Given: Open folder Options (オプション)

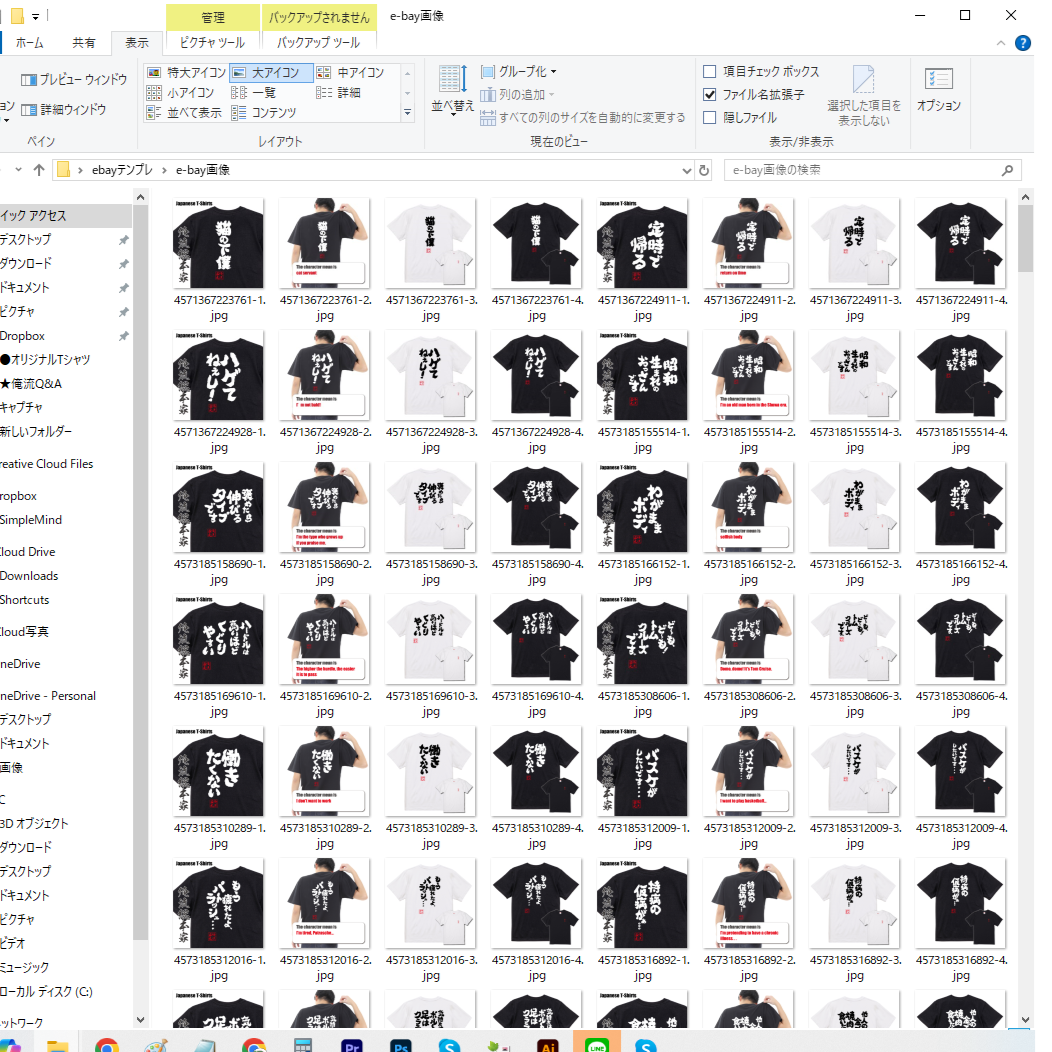Looking at the screenshot, I should 939,89.
